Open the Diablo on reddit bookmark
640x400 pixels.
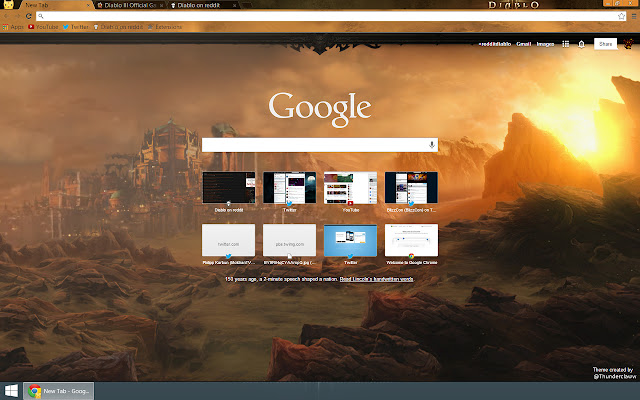(118, 27)
